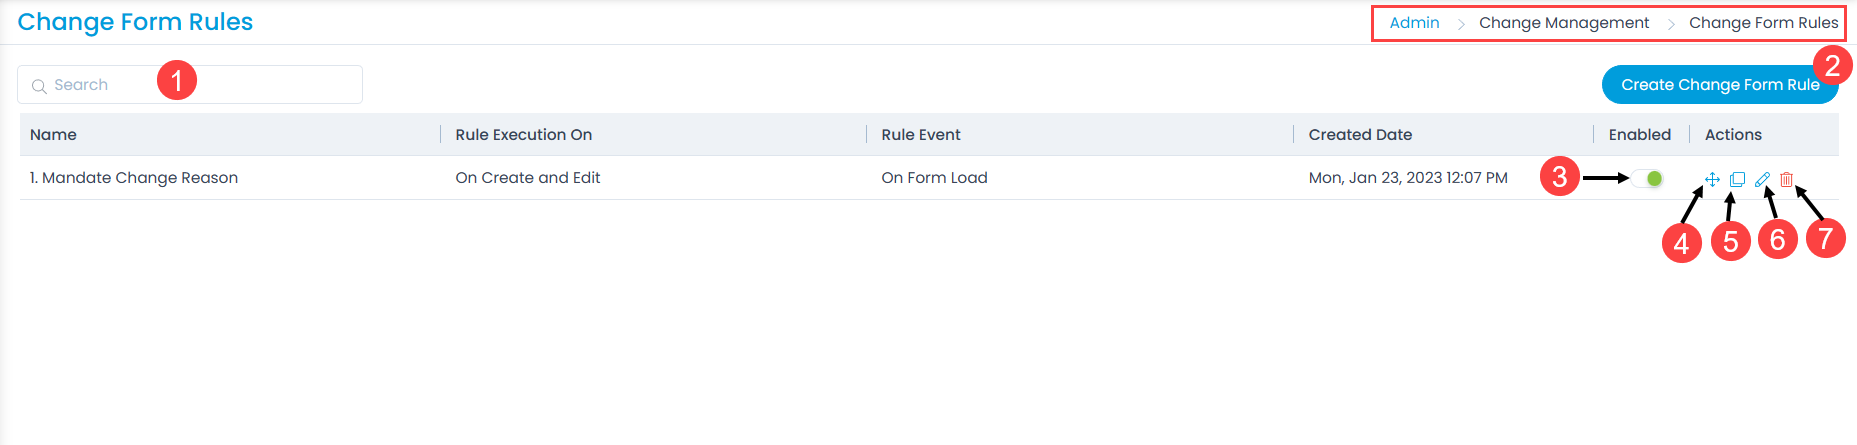Click the Change Form Rules page title
This screenshot has width=1857, height=445.
tap(135, 22)
